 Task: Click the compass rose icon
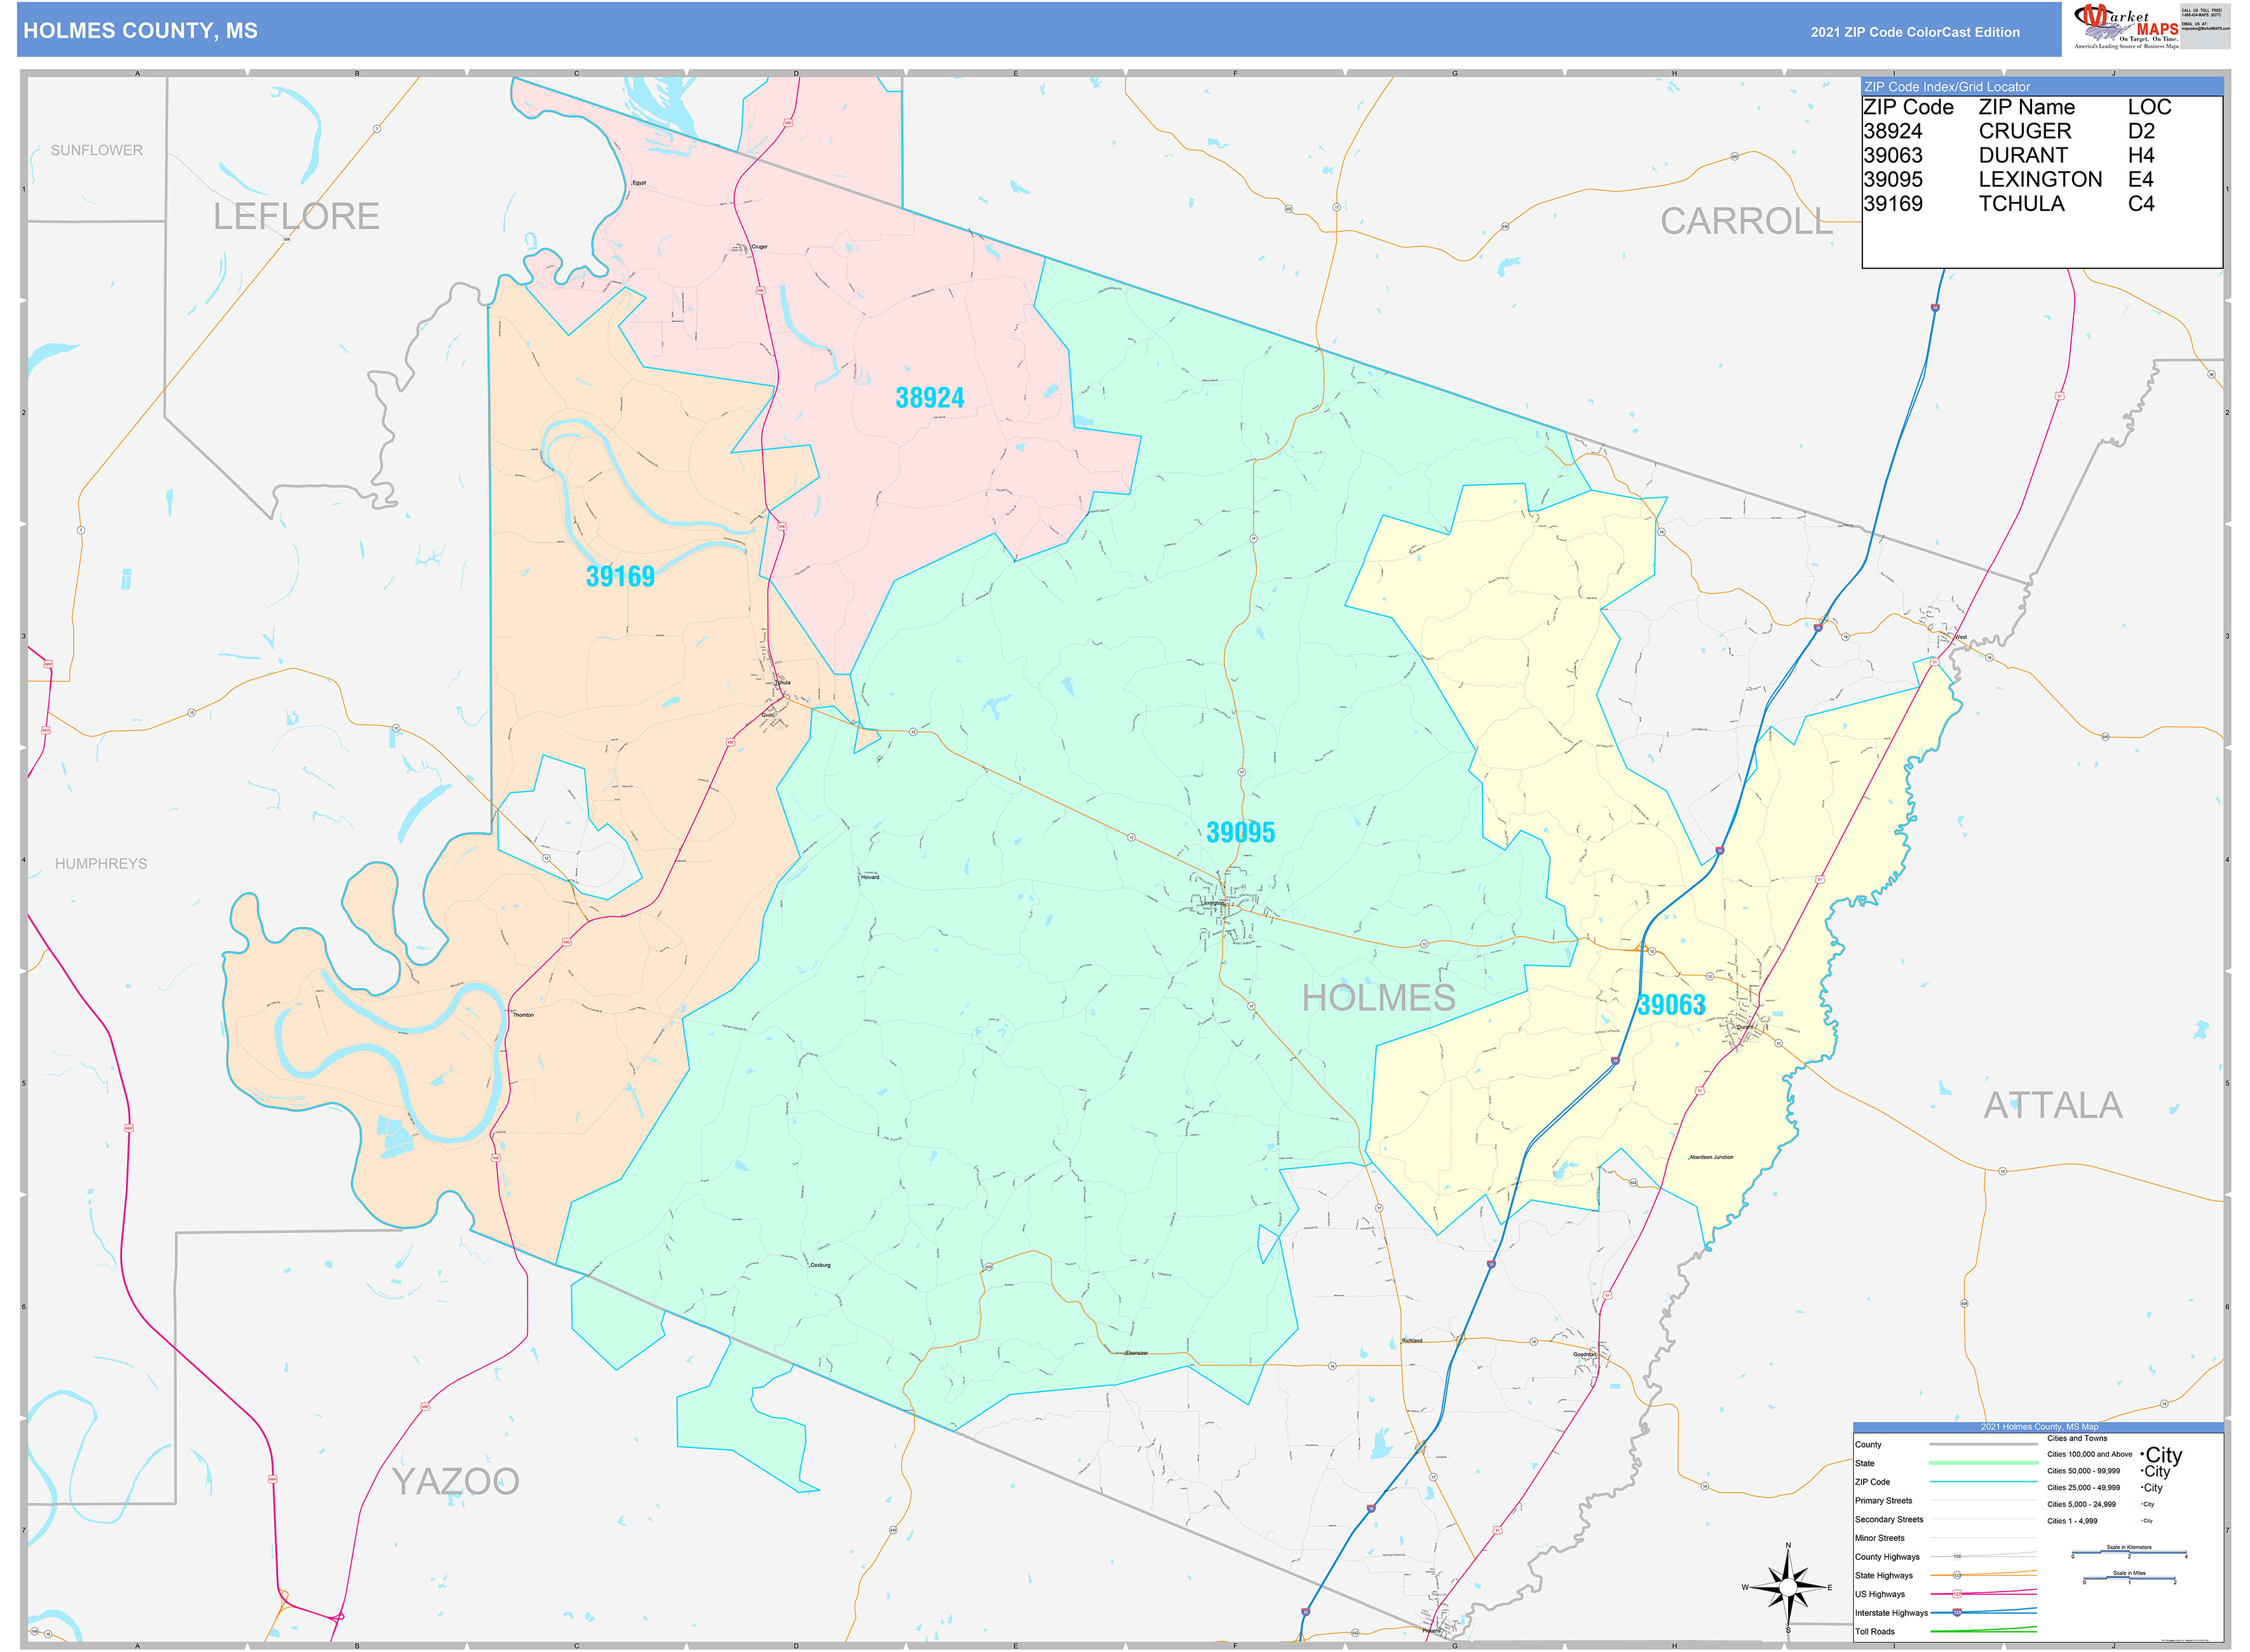pos(1788,1587)
